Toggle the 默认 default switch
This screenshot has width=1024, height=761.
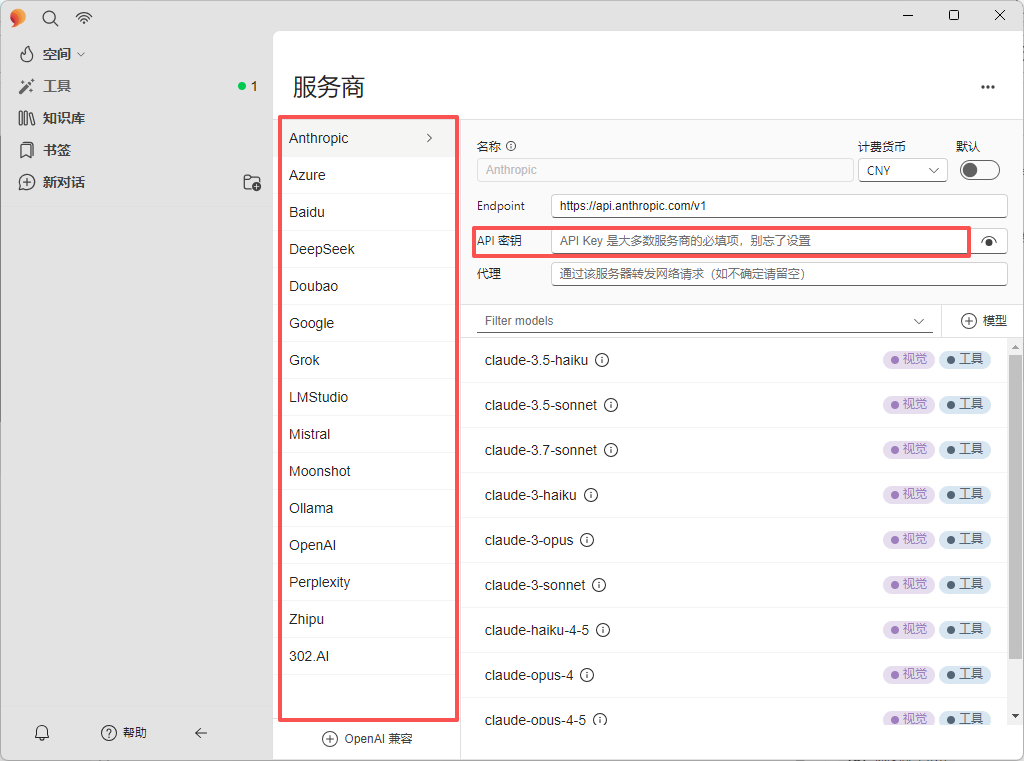click(x=980, y=170)
